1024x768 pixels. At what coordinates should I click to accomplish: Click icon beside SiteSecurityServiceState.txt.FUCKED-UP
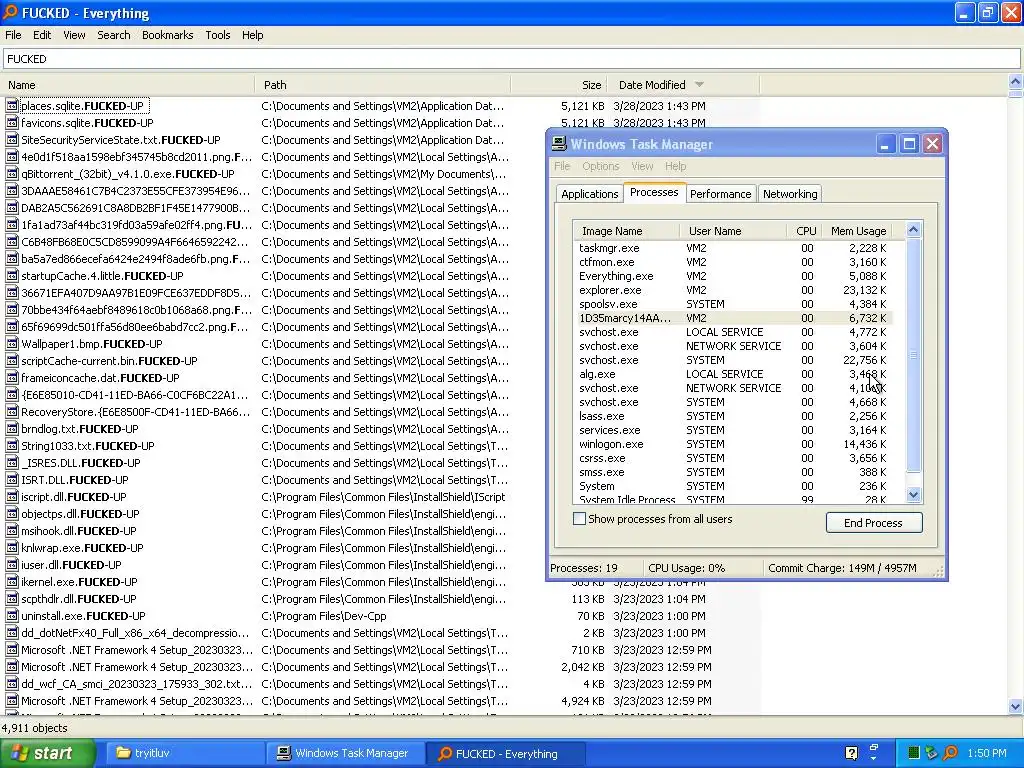12,140
